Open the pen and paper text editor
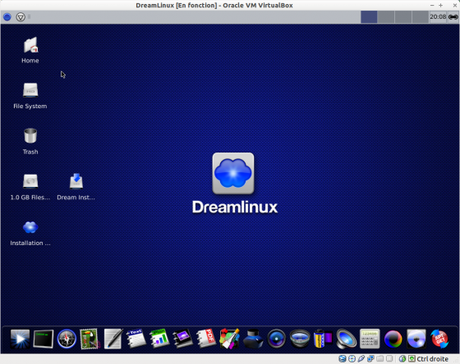The image size is (460, 364). [113, 339]
